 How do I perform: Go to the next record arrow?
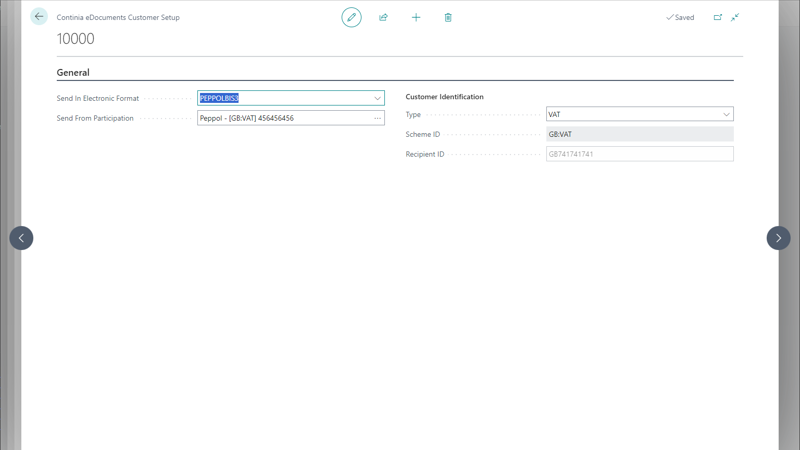[778, 238]
